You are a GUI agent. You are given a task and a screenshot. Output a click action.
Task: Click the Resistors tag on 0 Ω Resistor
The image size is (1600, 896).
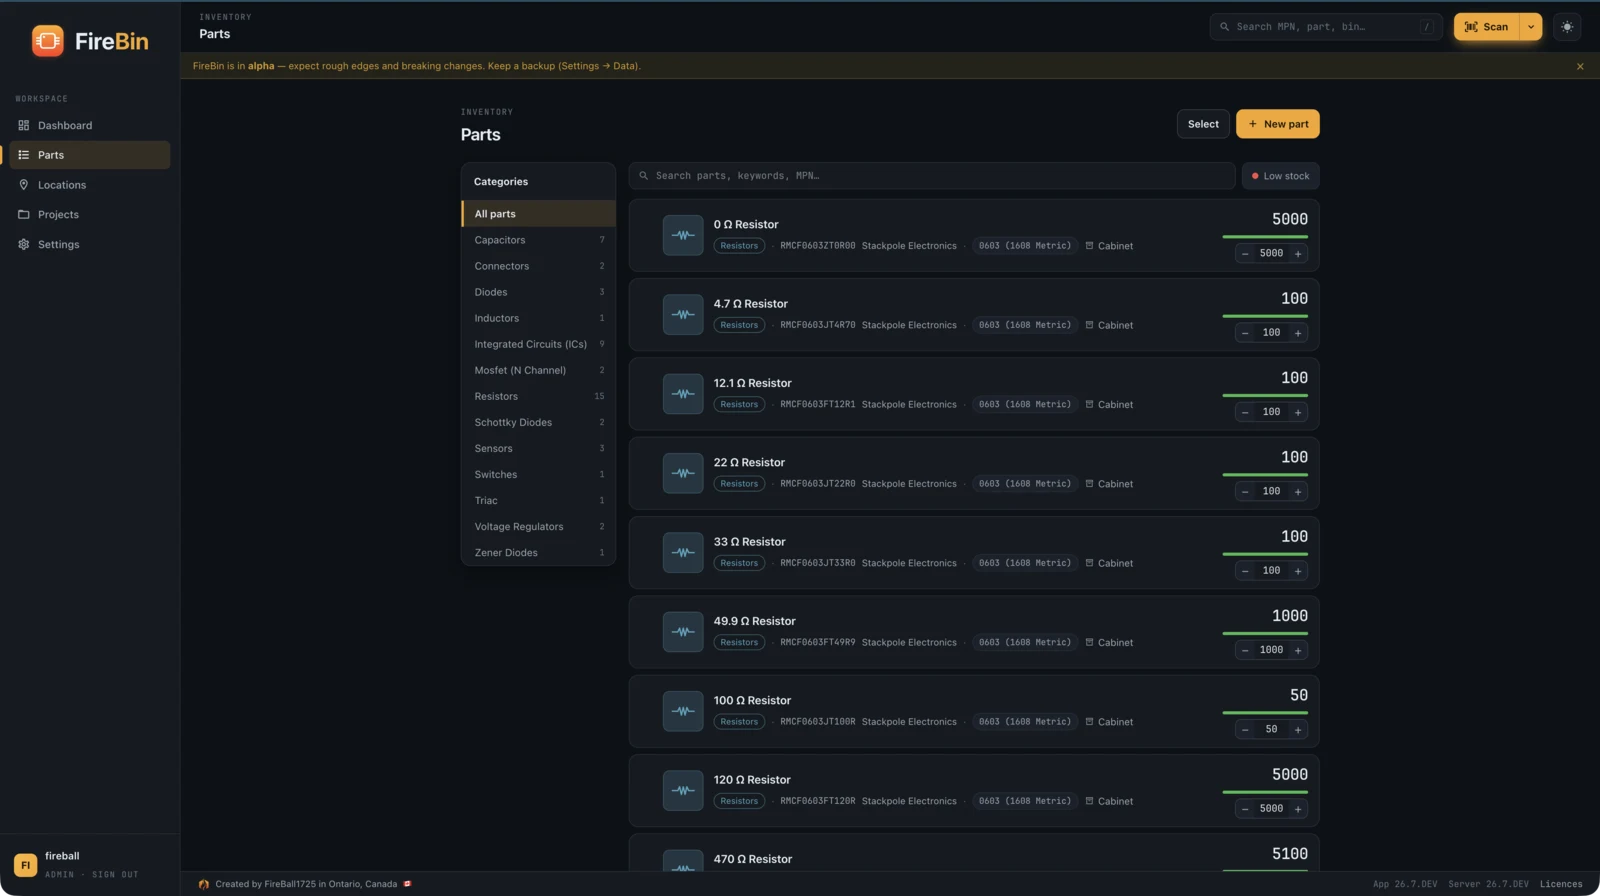coord(739,246)
